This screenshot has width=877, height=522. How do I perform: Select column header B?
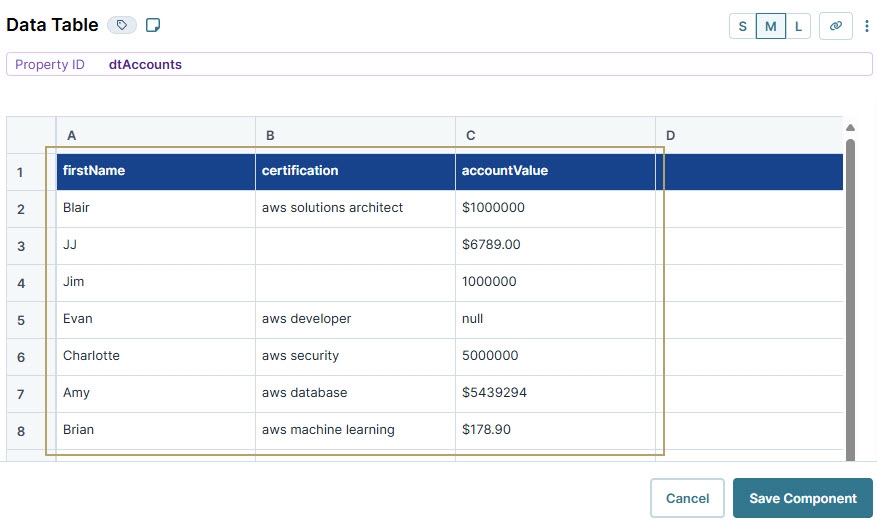pos(355,135)
